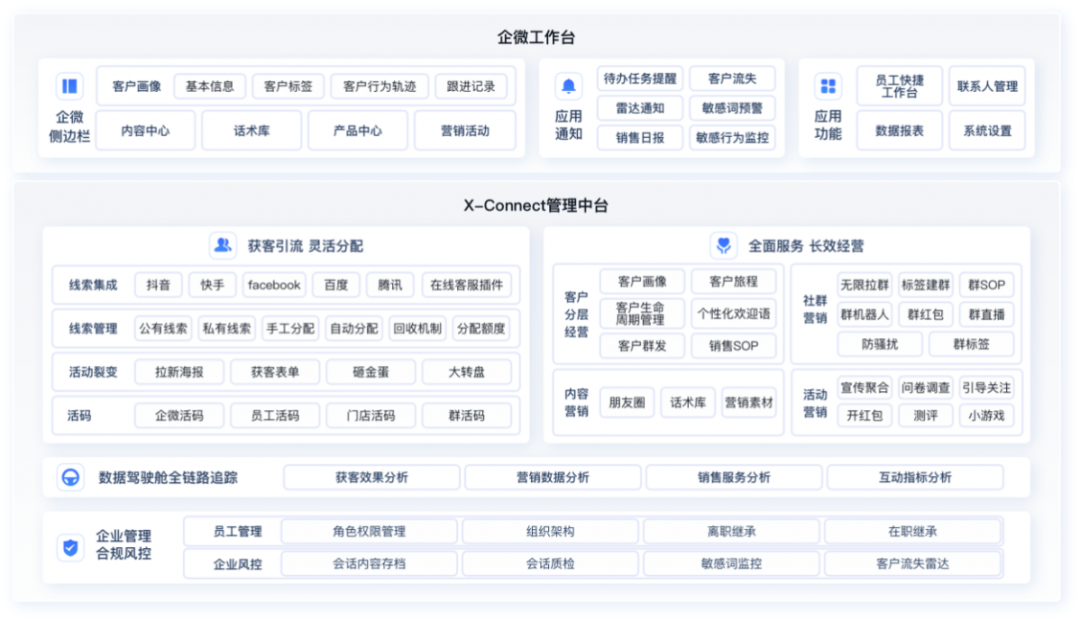Open 拉新海报 activity
Image resolution: width=1080 pixels, height=621 pixels.
179,372
